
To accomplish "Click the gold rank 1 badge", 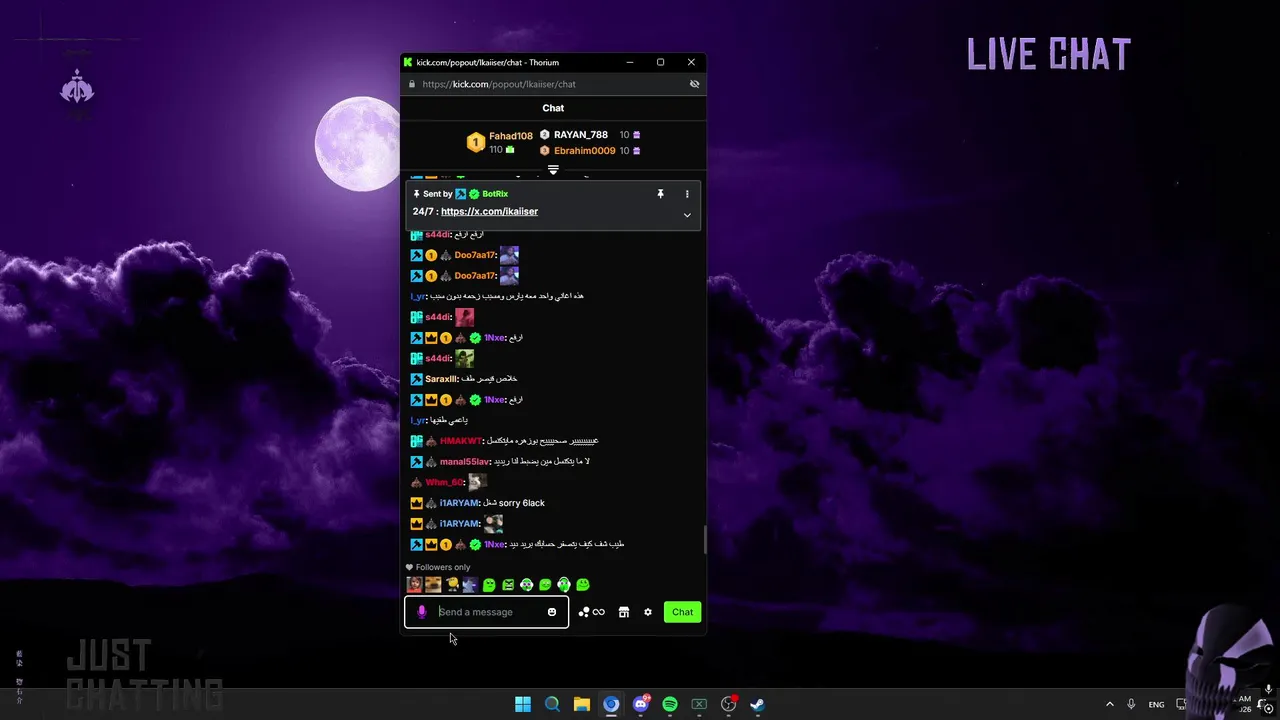I will click(x=475, y=143).
